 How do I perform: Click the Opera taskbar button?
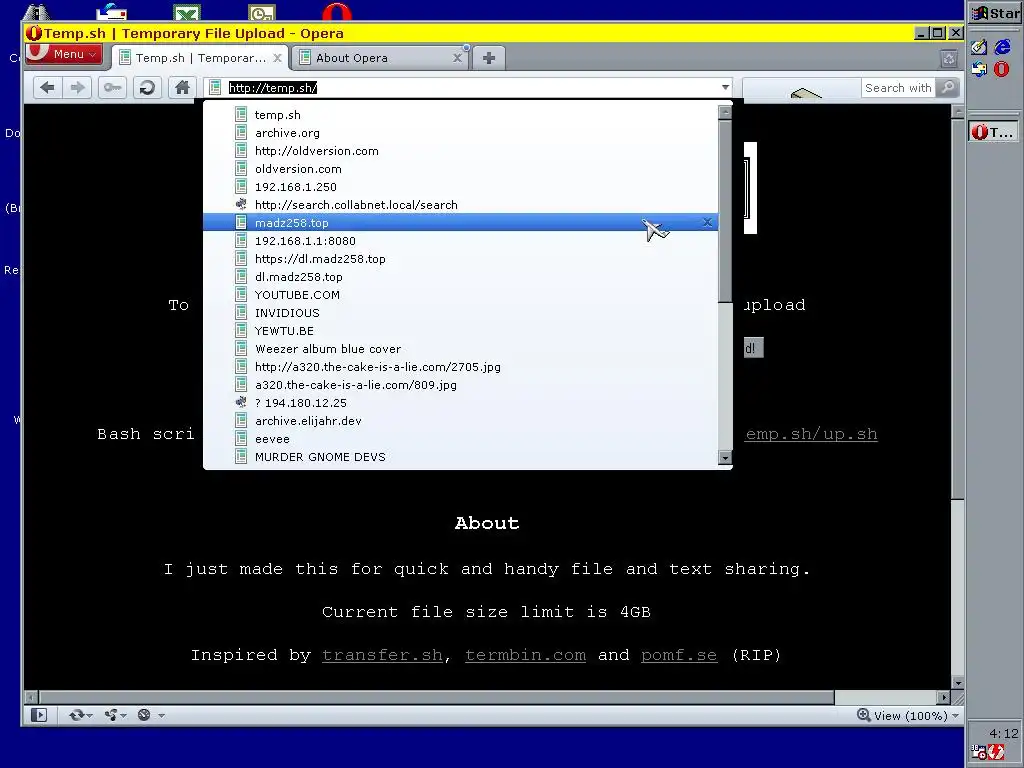pos(993,132)
